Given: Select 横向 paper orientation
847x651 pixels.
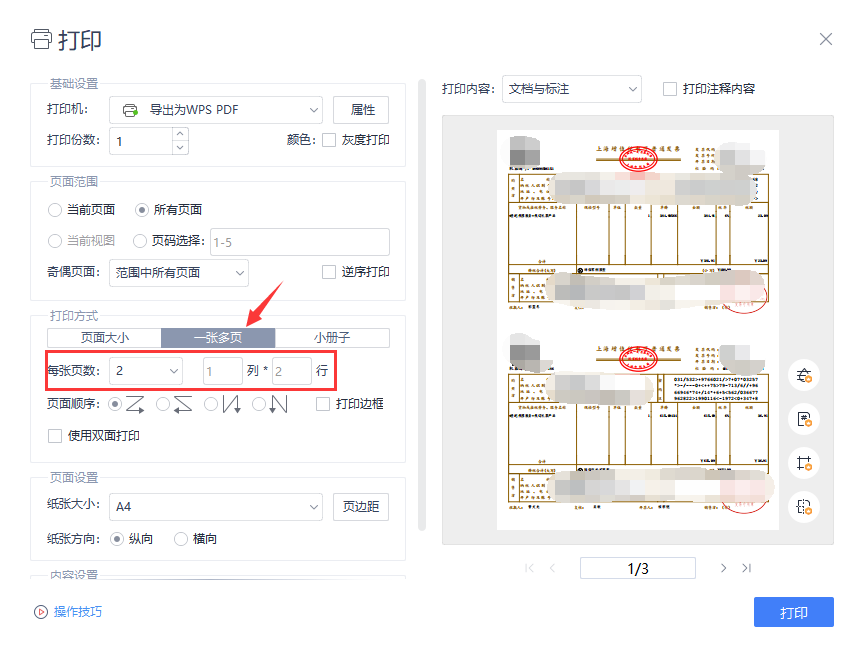Looking at the screenshot, I should pos(181,539).
